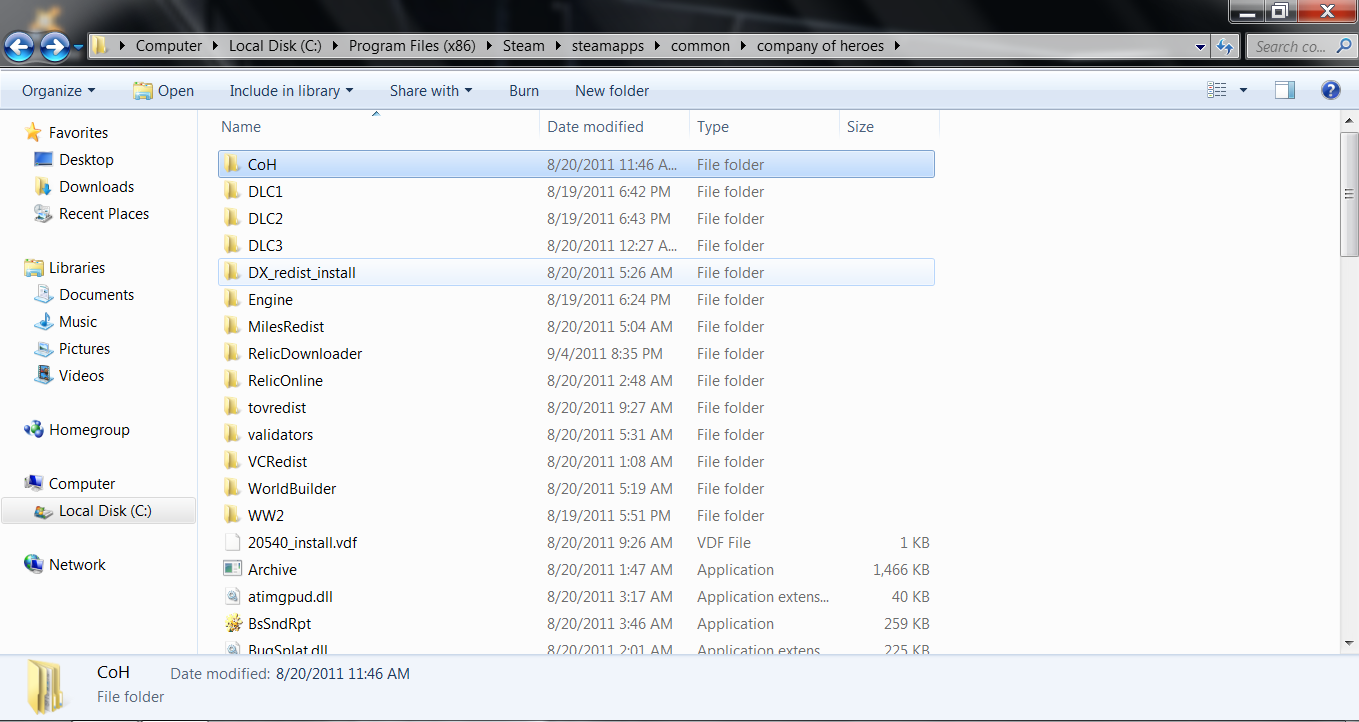Select the DLC3 folder icon
Viewport: 1359px width, 722px height.
(232, 245)
